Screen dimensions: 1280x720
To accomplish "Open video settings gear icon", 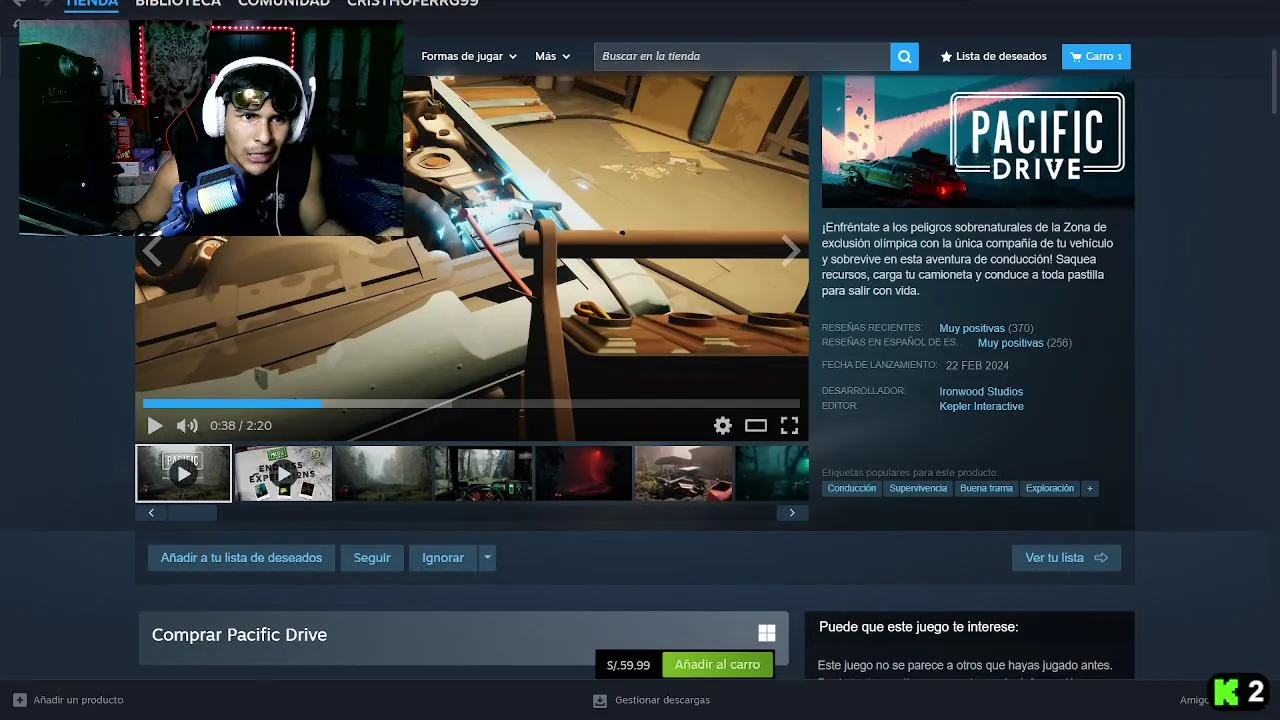I will point(723,426).
